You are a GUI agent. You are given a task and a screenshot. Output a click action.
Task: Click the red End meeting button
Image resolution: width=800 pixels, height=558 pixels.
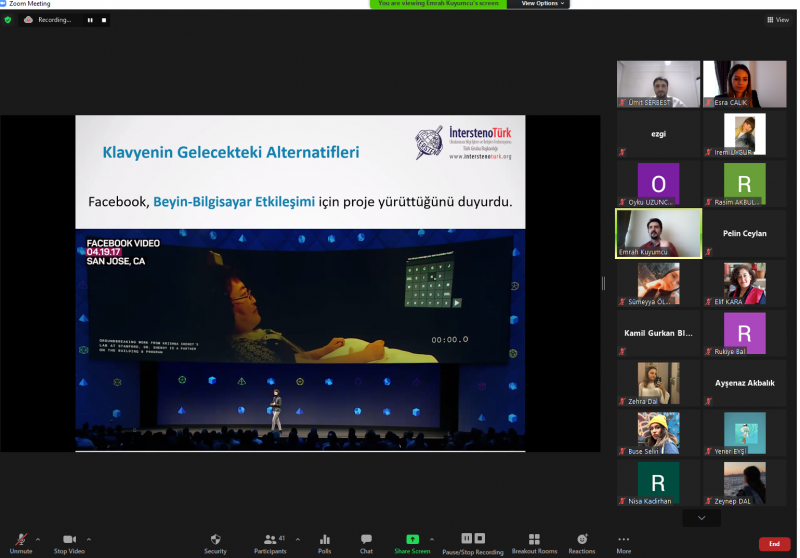coord(774,544)
